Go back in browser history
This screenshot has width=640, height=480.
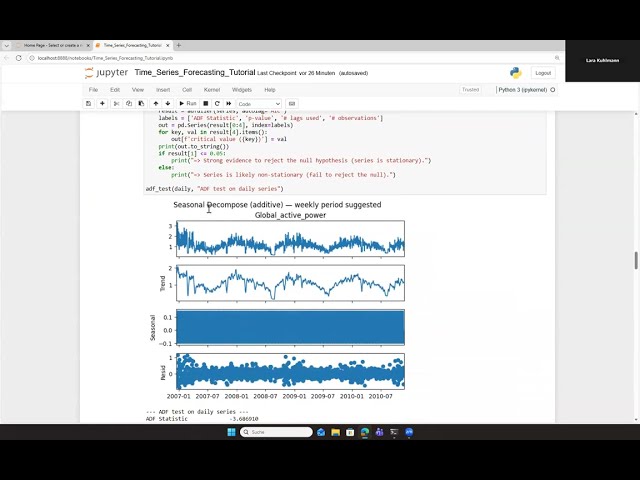coord(6,58)
